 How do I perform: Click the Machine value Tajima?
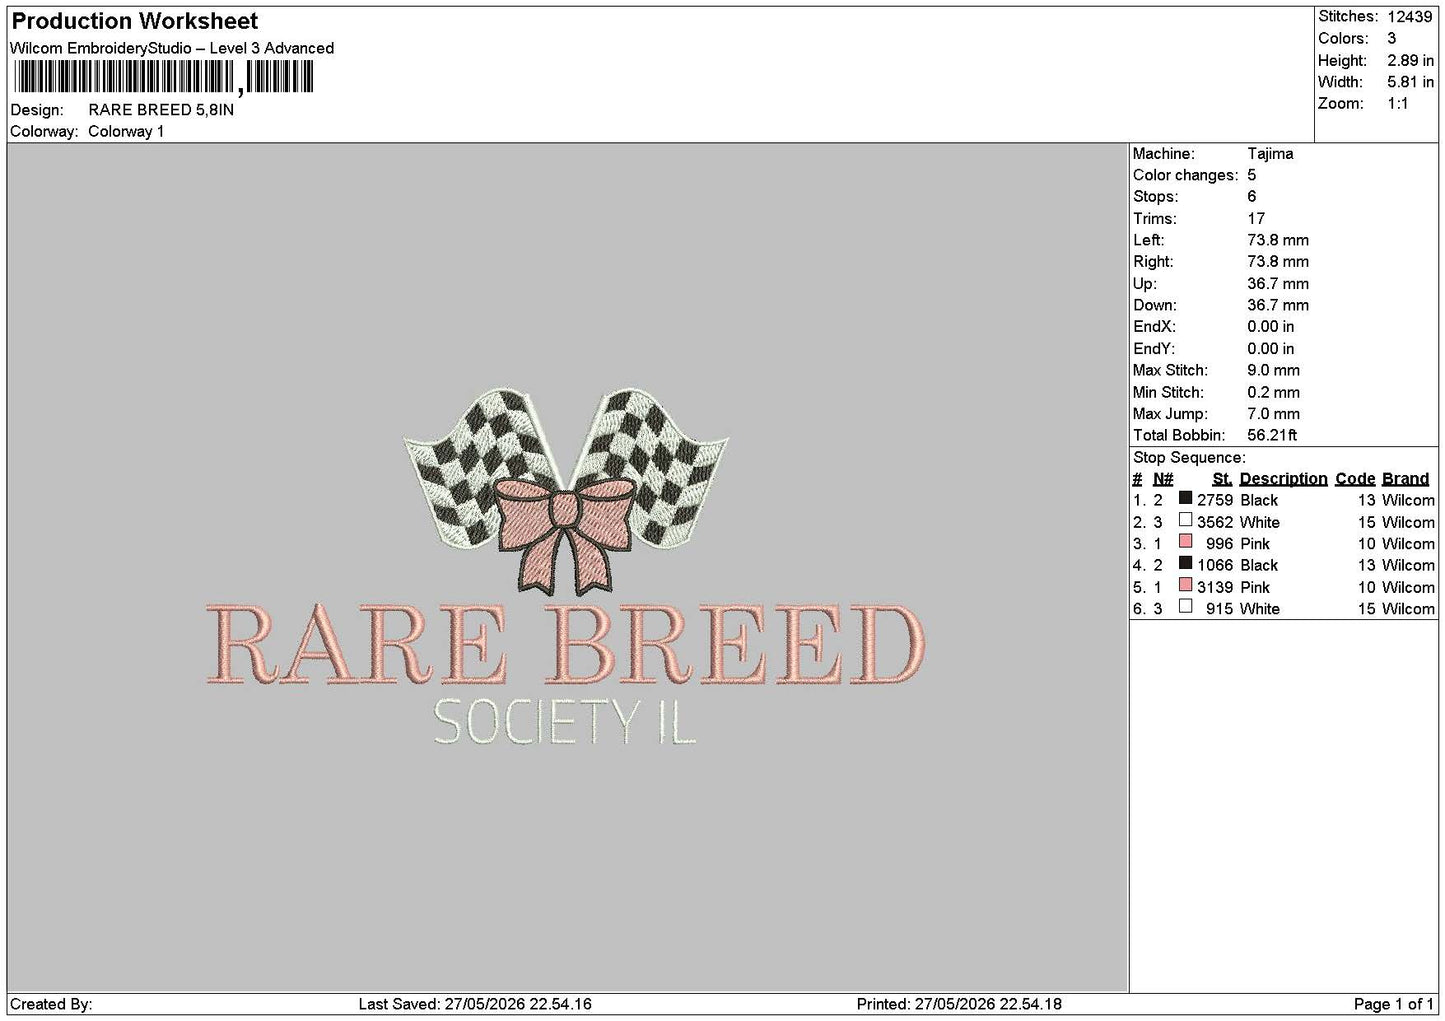click(x=1270, y=153)
